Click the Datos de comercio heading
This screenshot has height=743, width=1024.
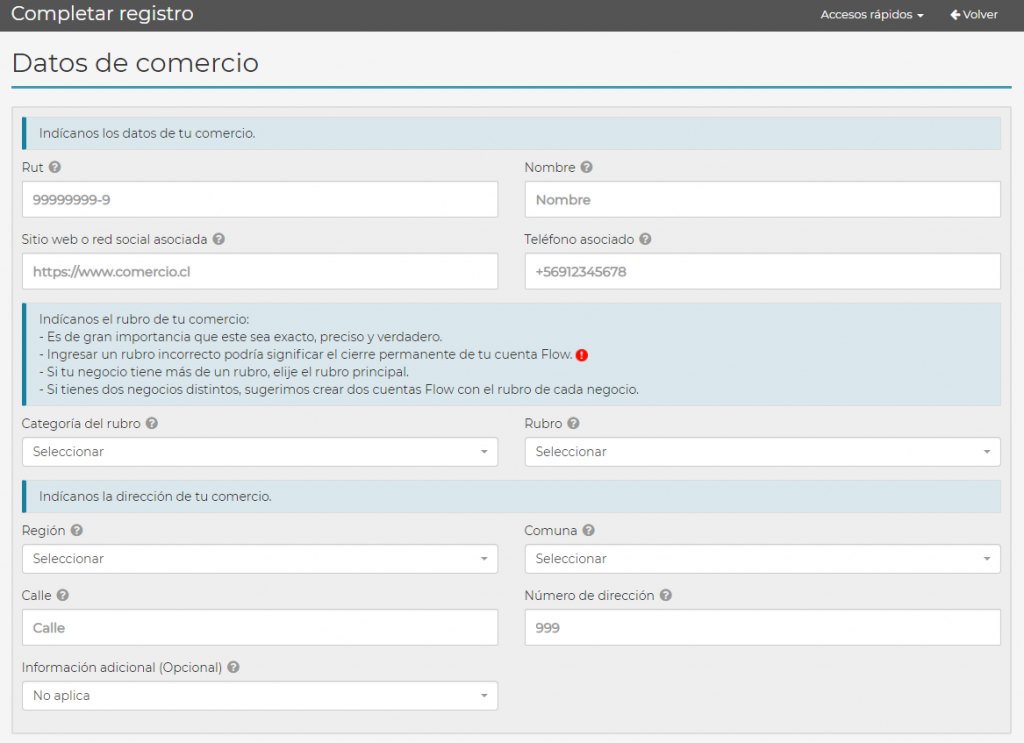tap(135, 63)
